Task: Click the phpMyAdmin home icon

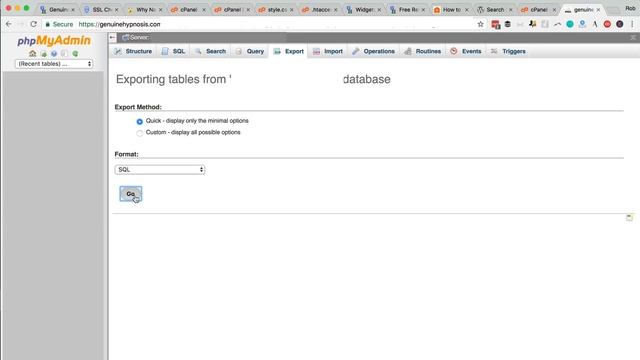Action: 33,53
